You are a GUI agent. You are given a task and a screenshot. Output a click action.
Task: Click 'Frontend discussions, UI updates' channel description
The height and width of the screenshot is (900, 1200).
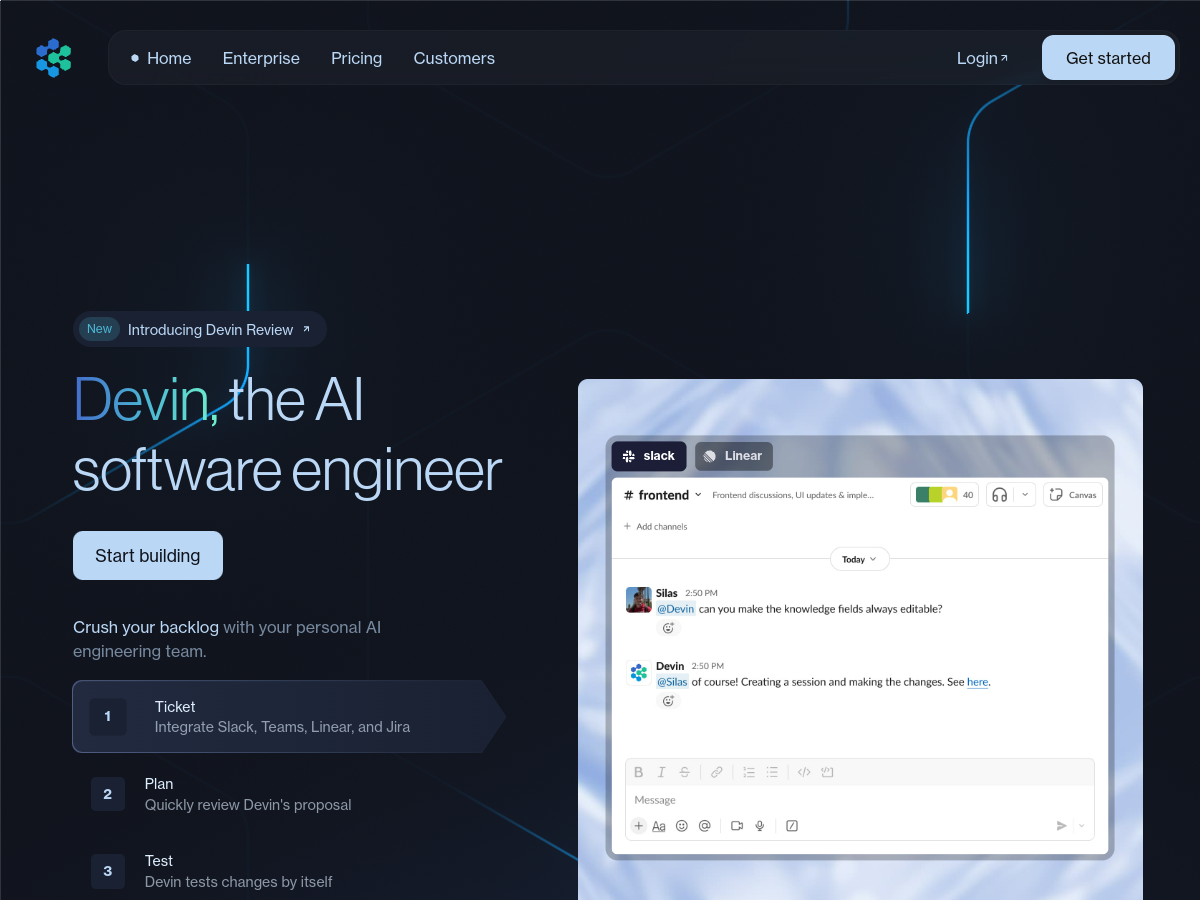click(x=793, y=495)
